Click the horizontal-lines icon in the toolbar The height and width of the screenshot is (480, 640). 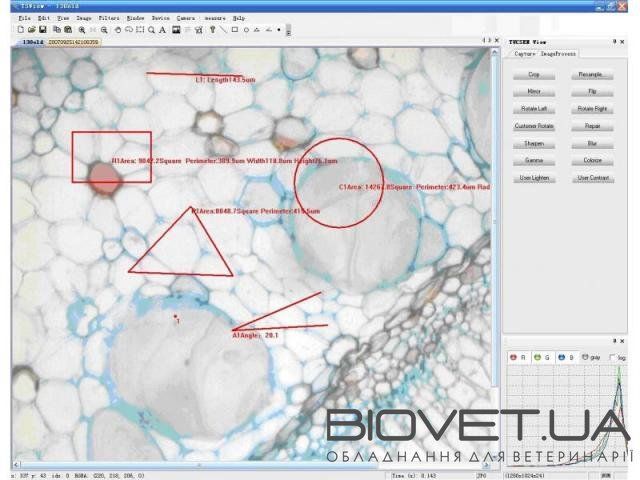[188, 30]
